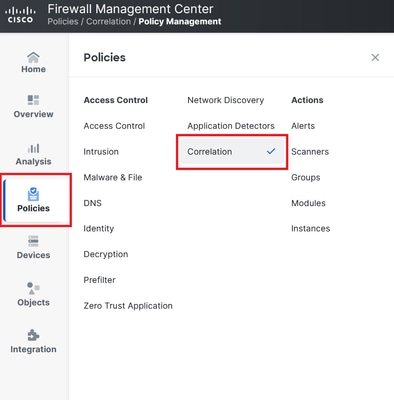Click the Cisco logo in the header
Image resolution: width=394 pixels, height=400 pixels.
point(20,15)
